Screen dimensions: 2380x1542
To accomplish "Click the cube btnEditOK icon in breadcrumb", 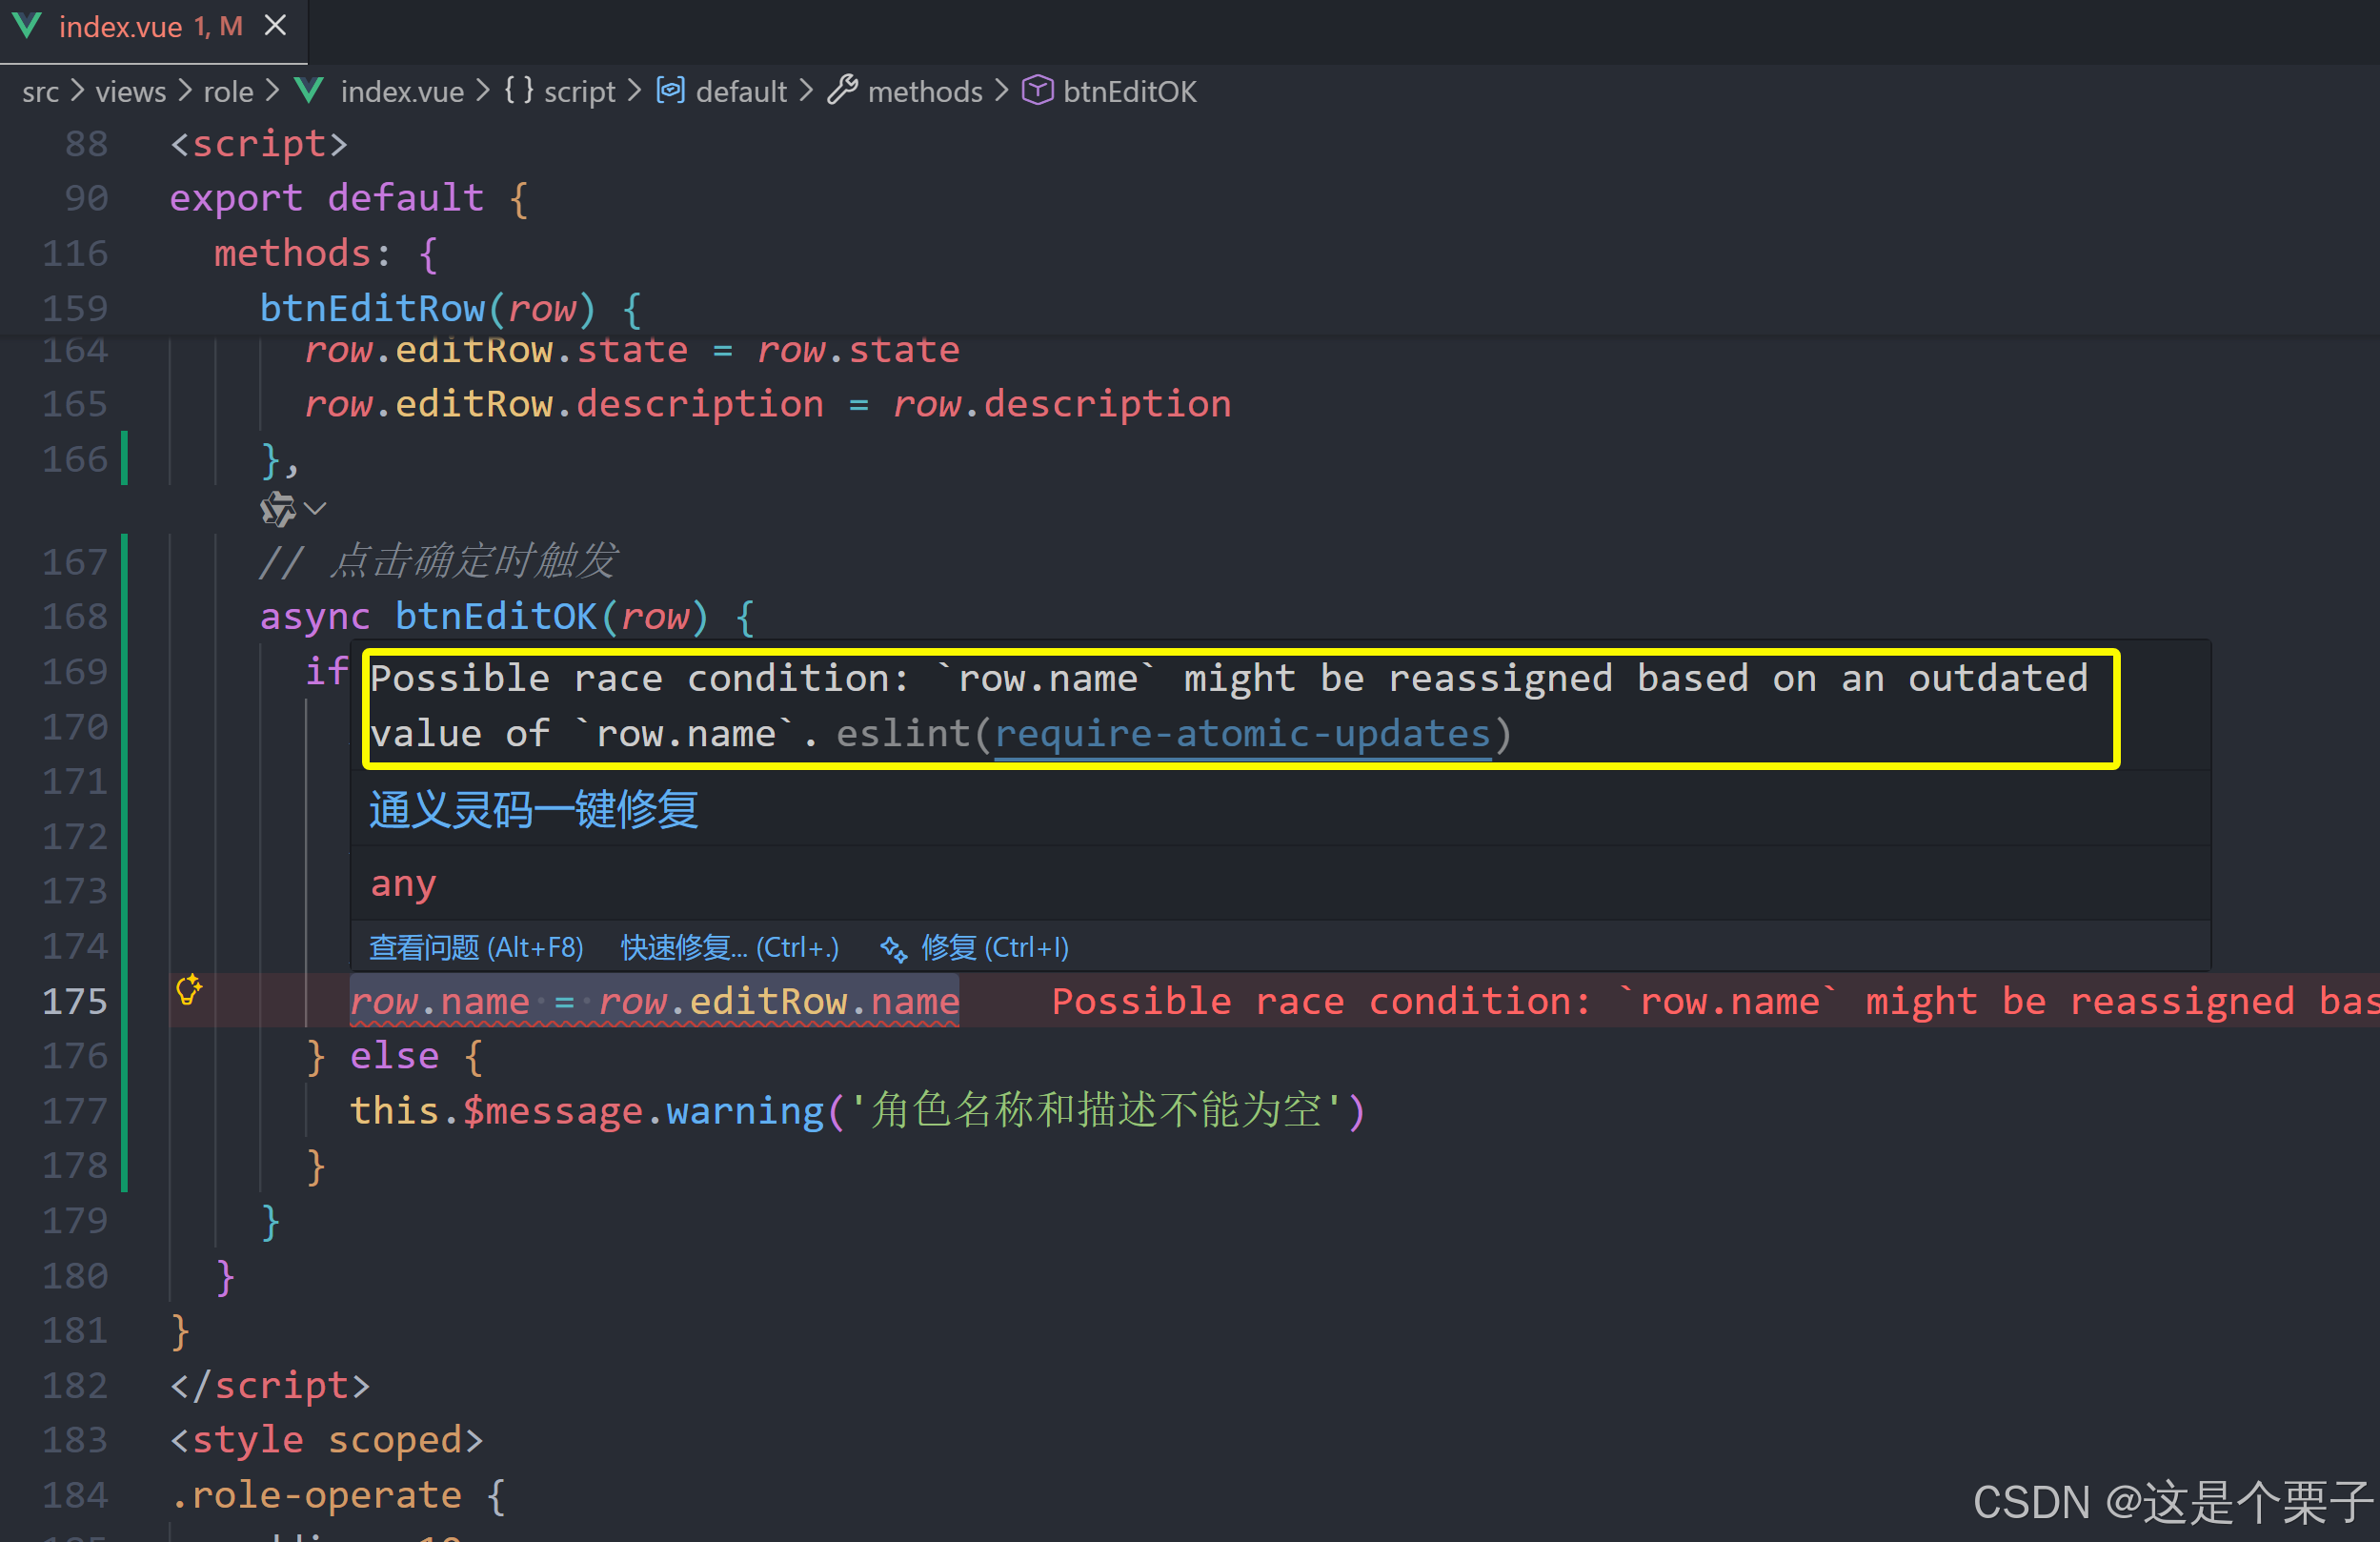I will tap(1037, 91).
